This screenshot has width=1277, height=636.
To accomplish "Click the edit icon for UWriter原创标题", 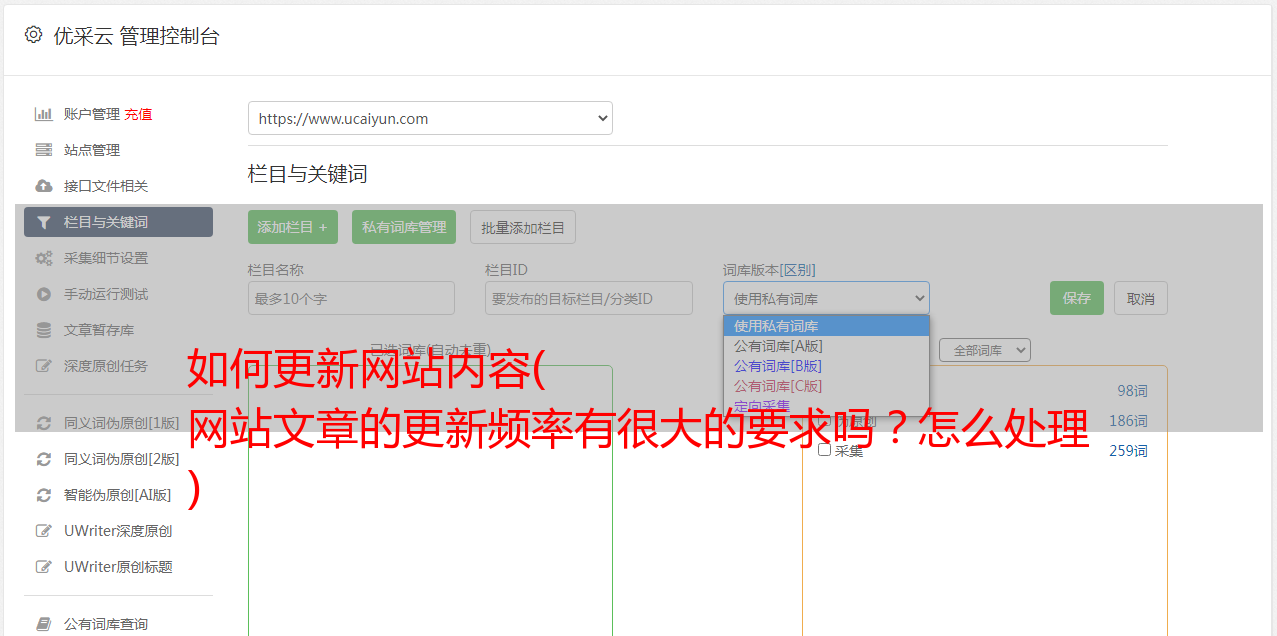I will (x=43, y=567).
